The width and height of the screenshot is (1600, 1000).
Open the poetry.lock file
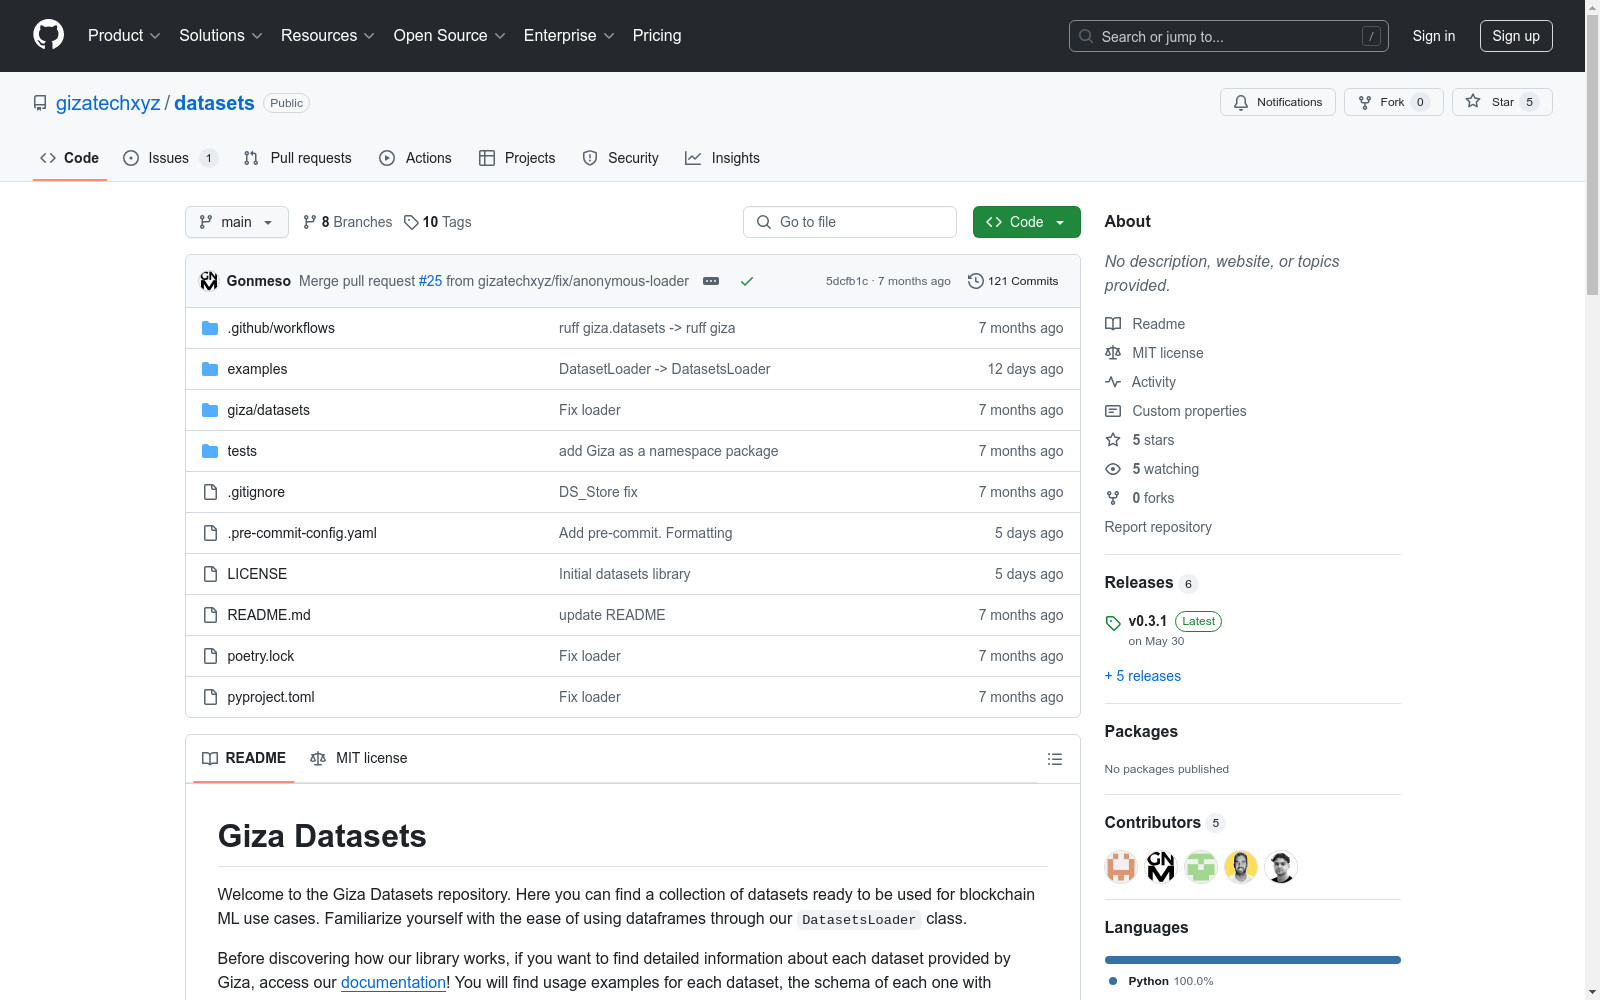pyautogui.click(x=261, y=656)
